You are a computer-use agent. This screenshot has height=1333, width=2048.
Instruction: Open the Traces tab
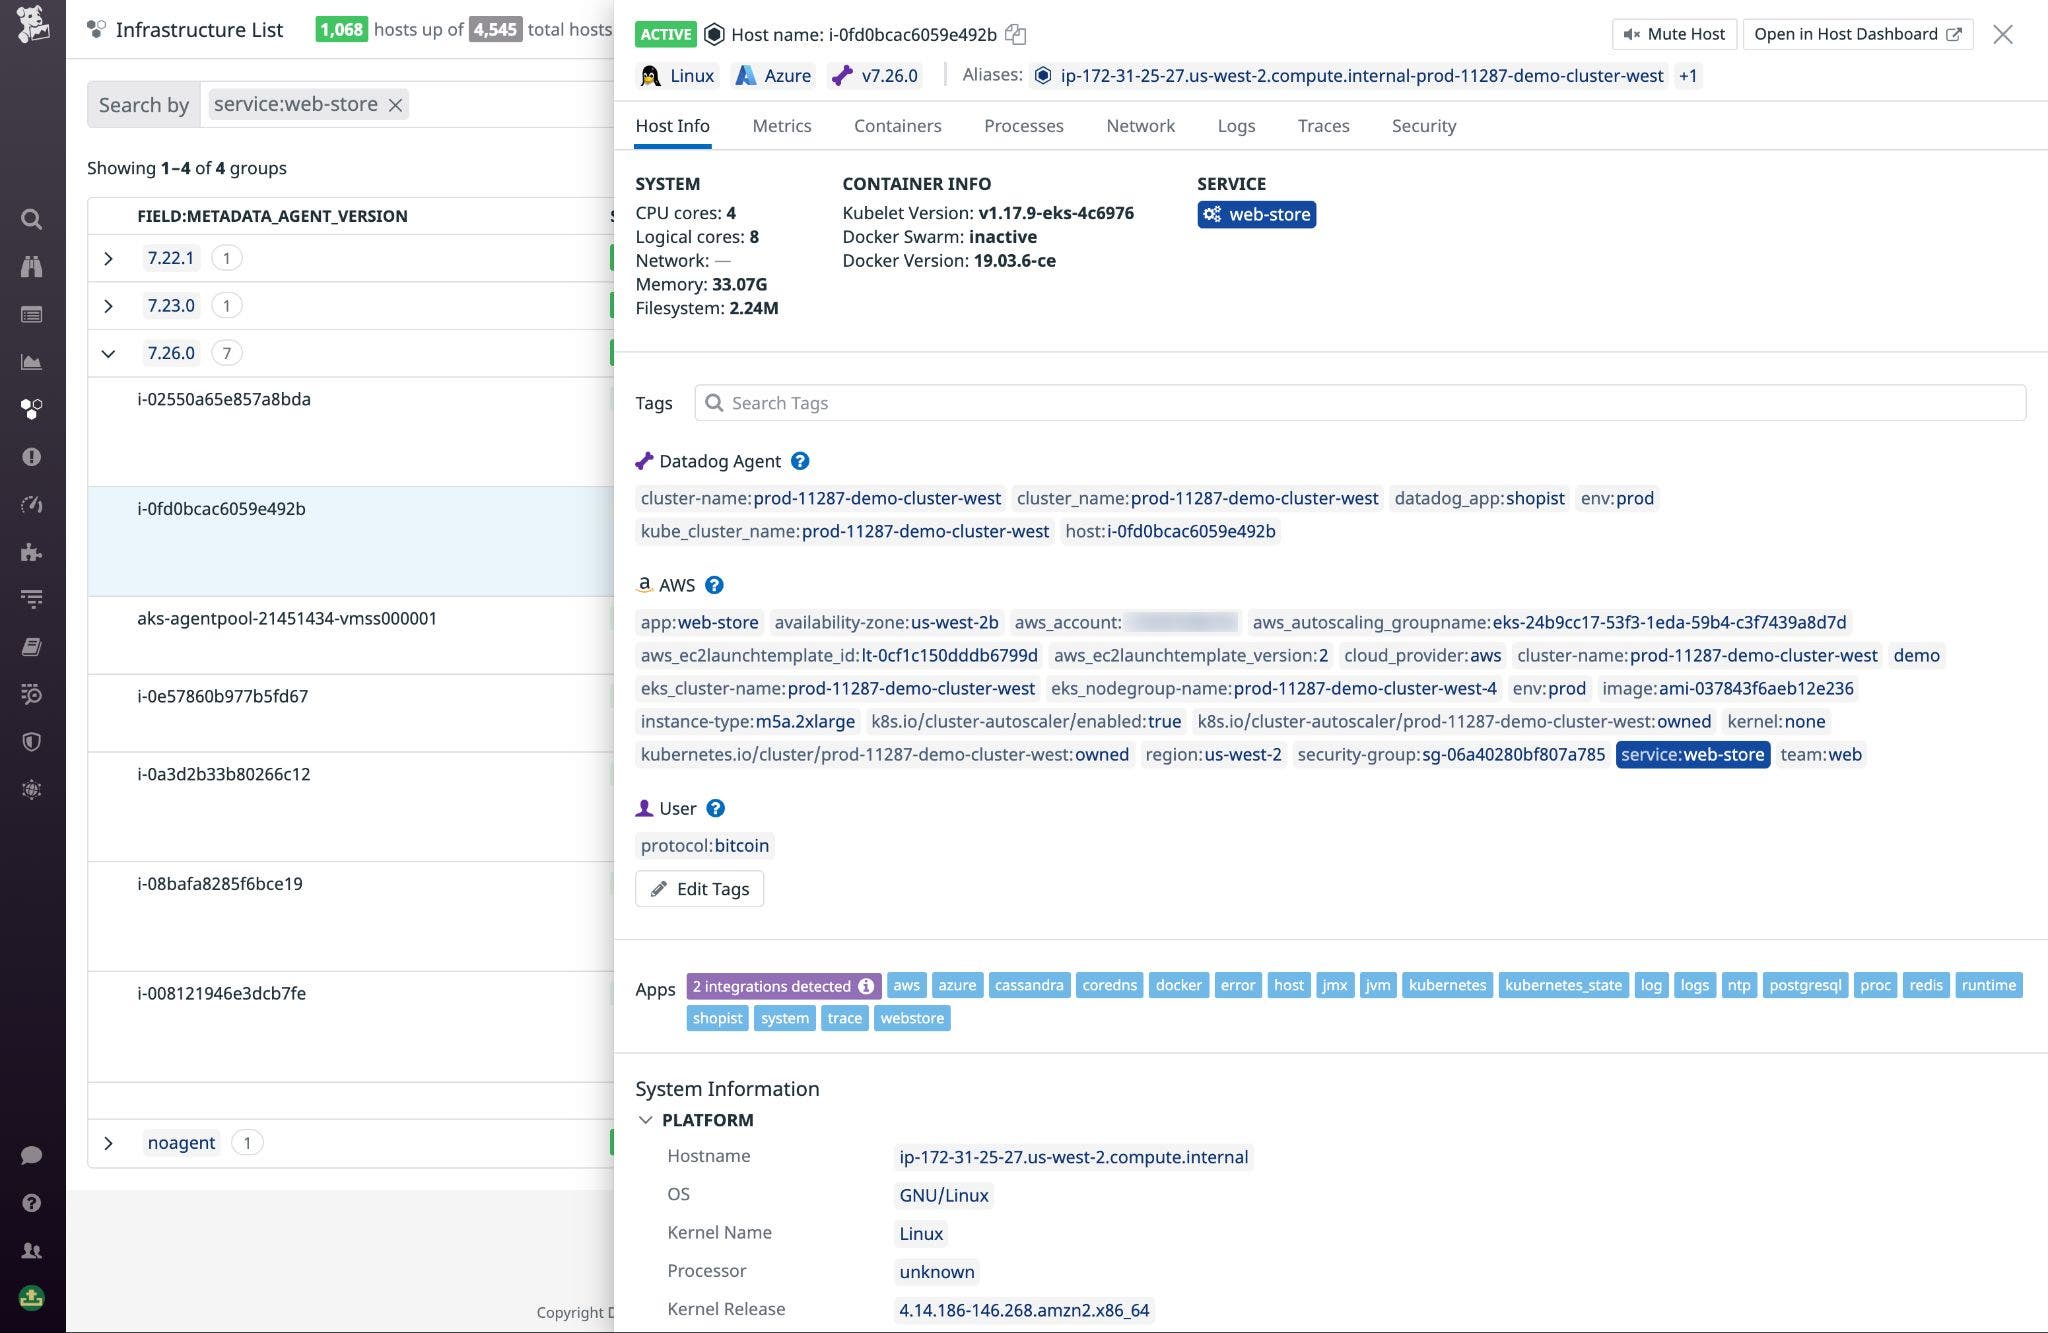(1322, 126)
